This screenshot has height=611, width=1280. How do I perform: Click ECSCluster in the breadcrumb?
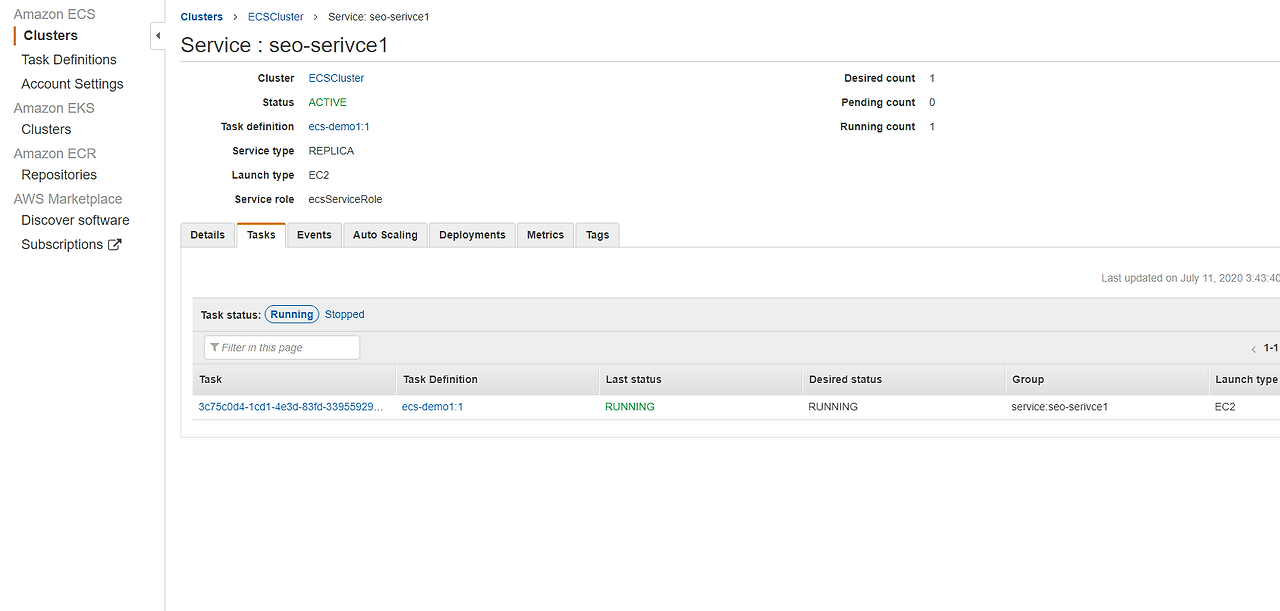point(275,17)
